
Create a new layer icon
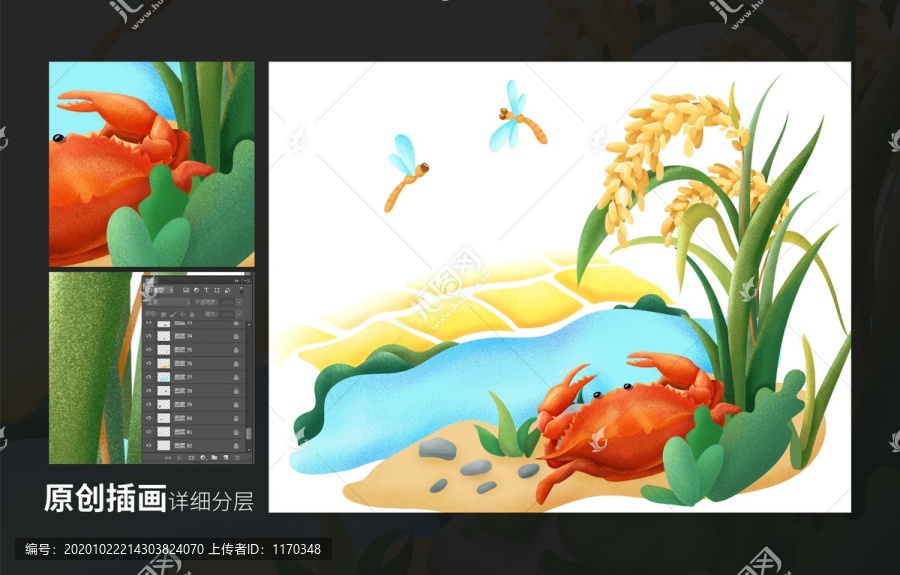pyautogui.click(x=226, y=457)
